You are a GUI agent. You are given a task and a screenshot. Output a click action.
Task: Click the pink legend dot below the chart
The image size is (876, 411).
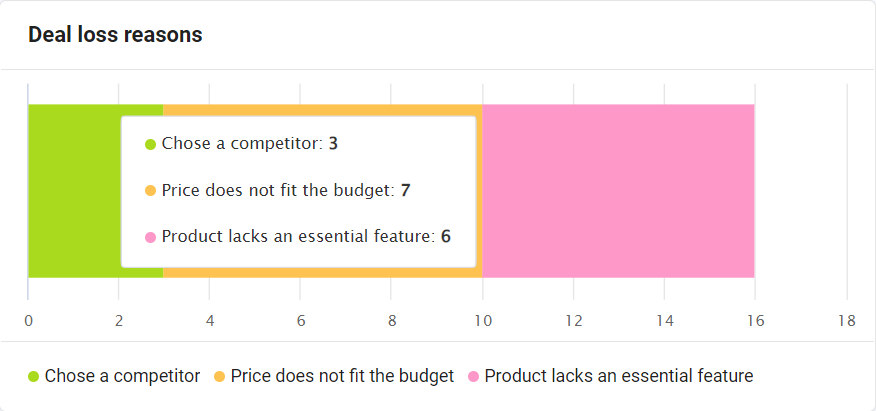click(x=474, y=377)
